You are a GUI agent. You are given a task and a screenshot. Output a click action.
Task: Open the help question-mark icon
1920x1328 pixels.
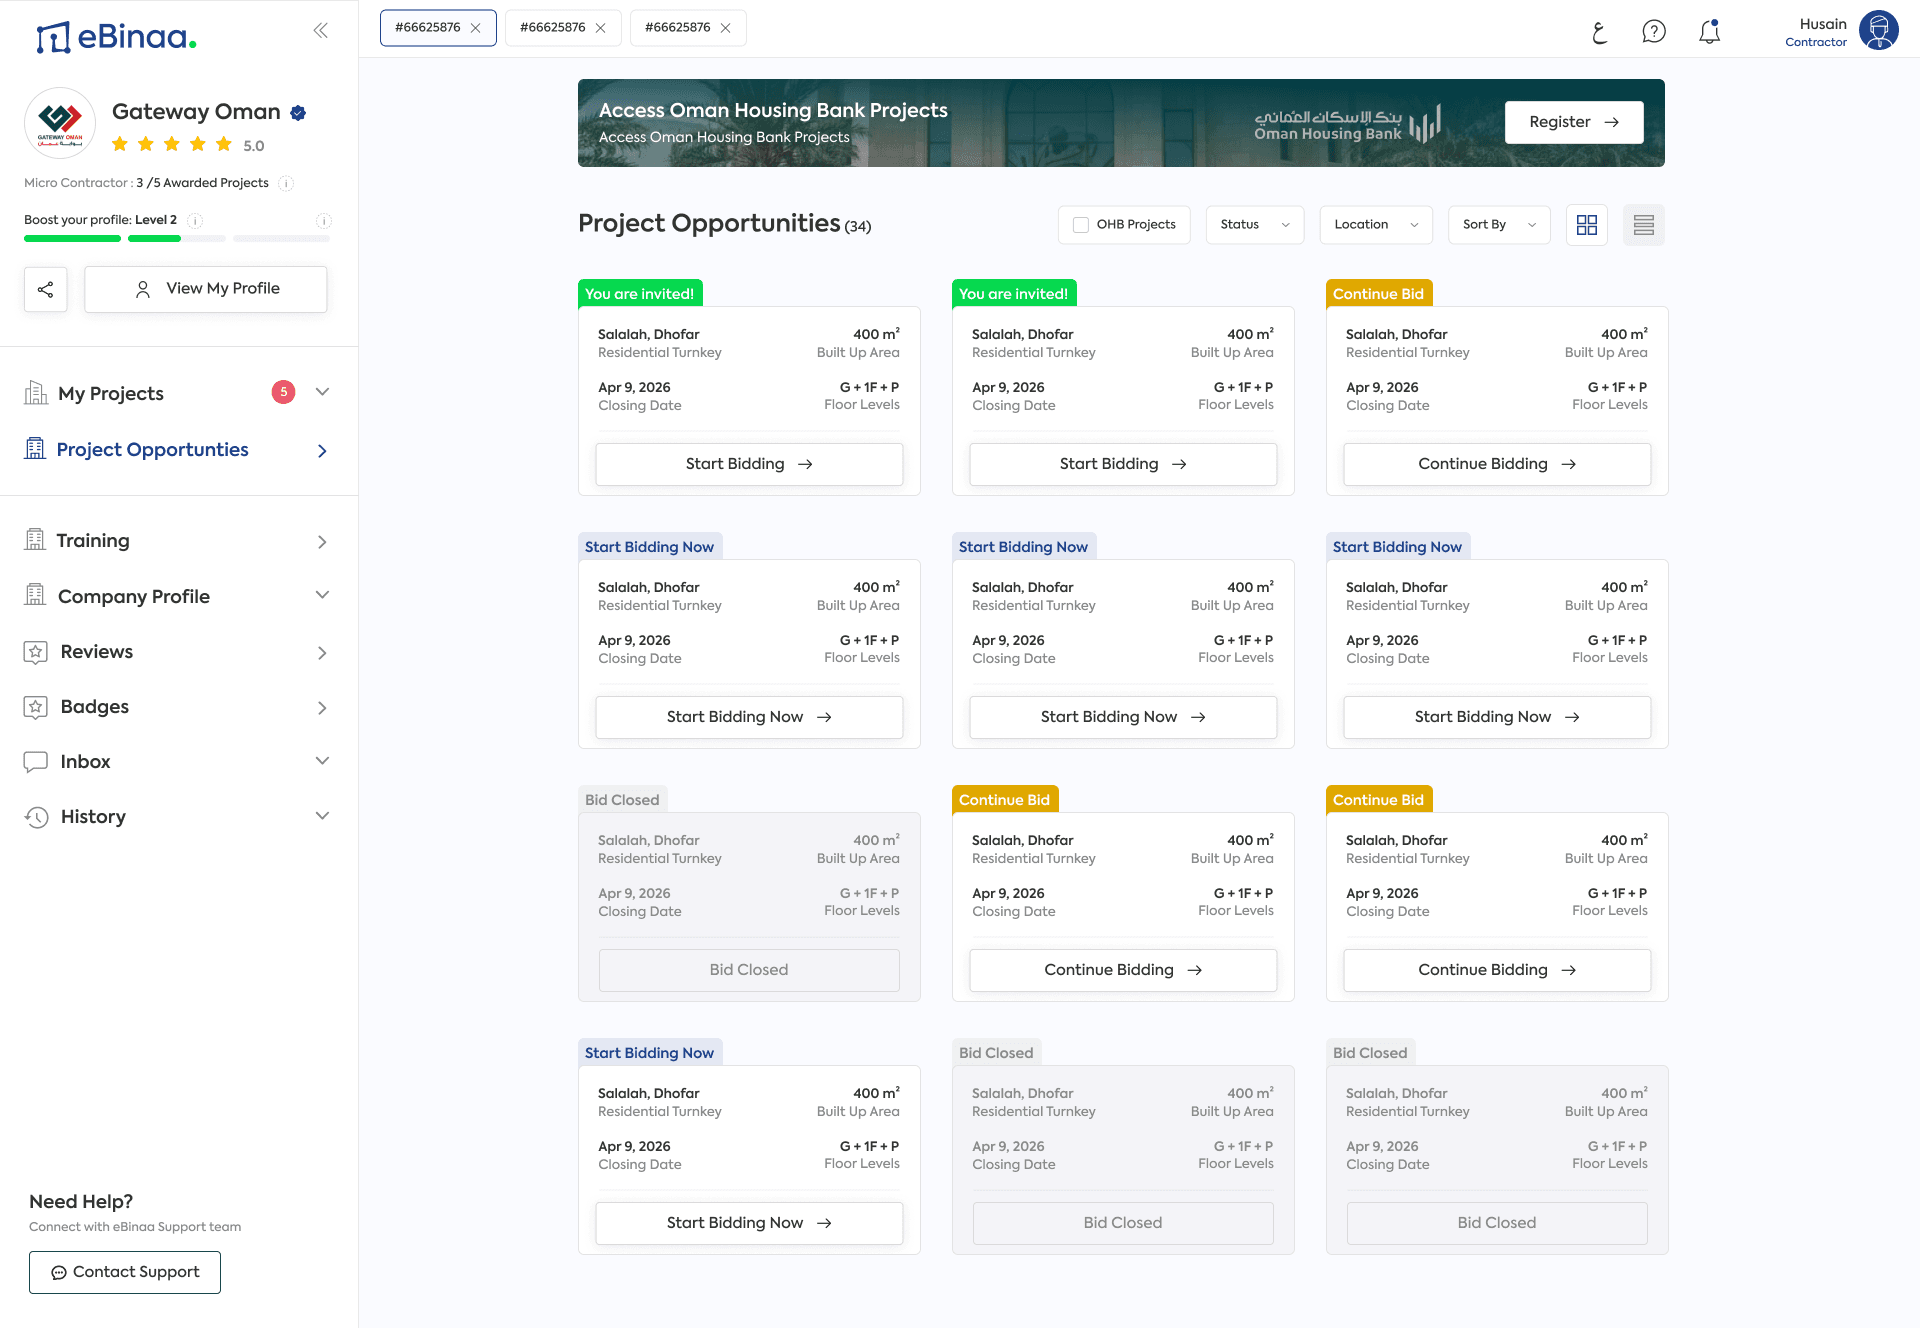1654,32
